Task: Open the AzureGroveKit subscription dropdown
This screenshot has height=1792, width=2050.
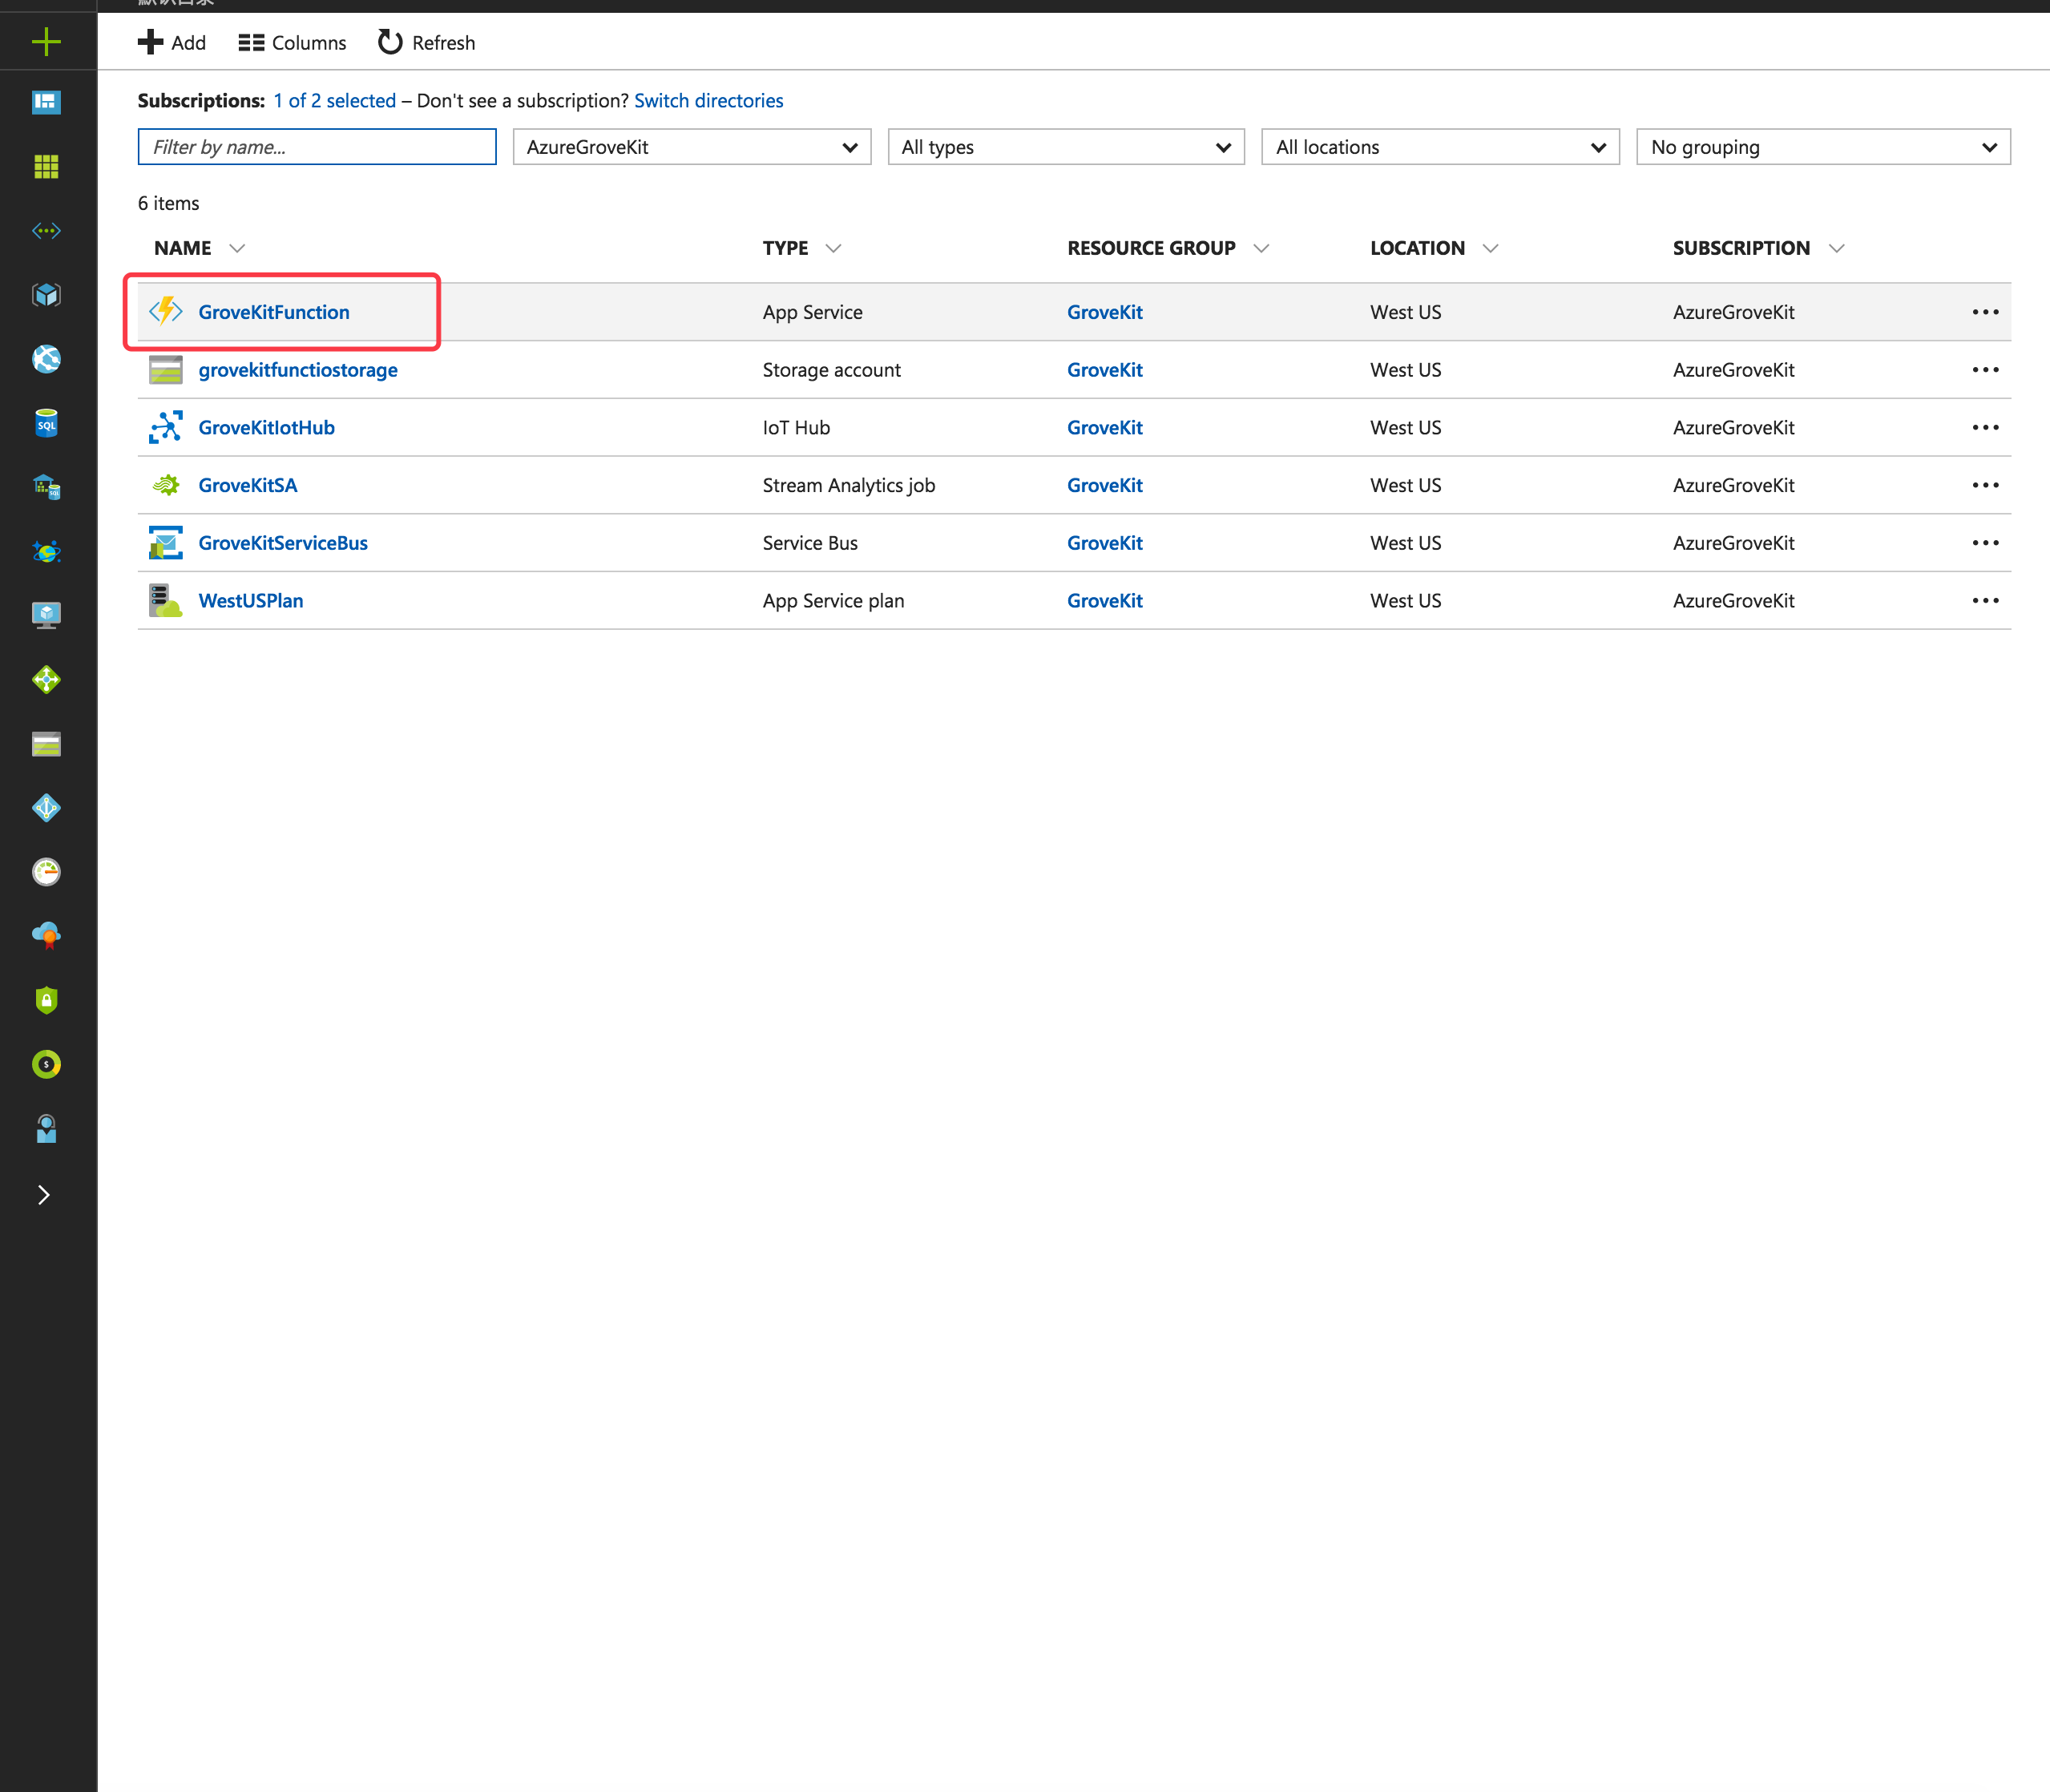Action: tap(691, 147)
